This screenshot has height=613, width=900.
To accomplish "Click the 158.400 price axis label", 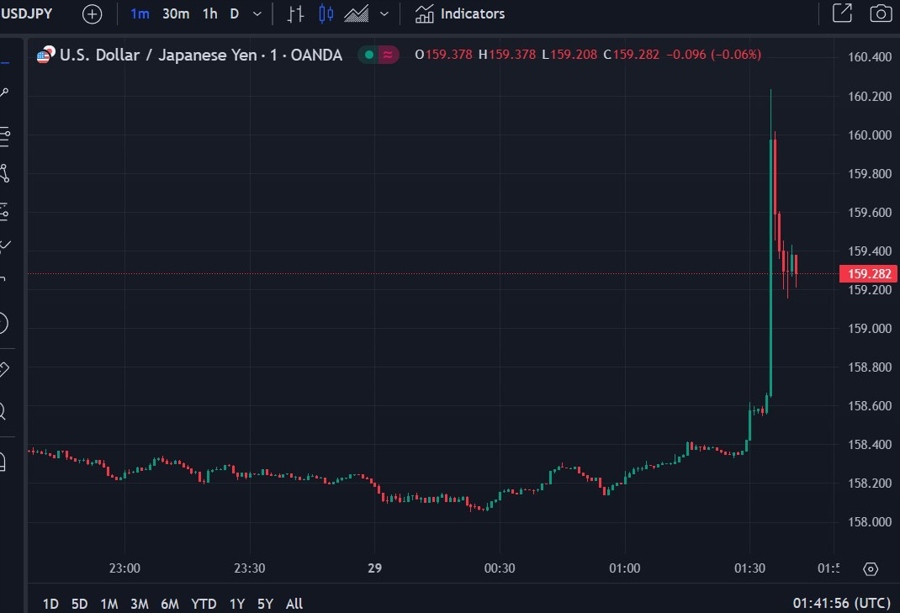I will pos(870,444).
